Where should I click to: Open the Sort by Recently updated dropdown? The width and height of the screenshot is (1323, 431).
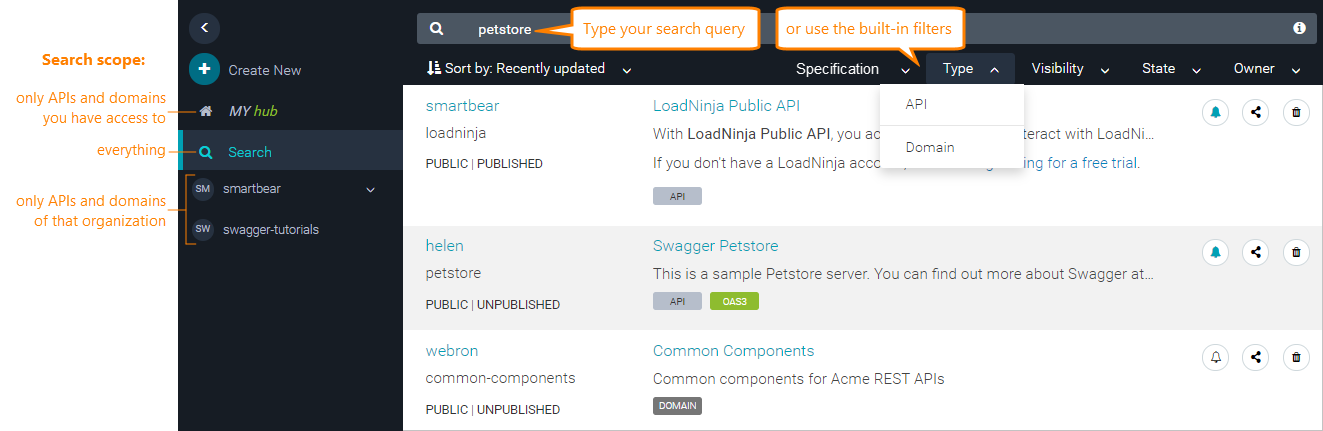529,69
